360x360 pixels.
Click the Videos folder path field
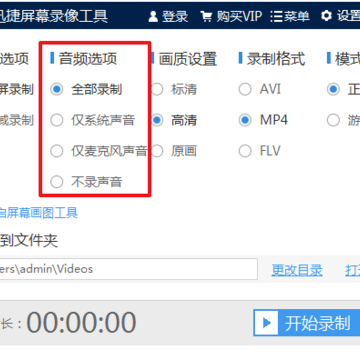(128, 269)
